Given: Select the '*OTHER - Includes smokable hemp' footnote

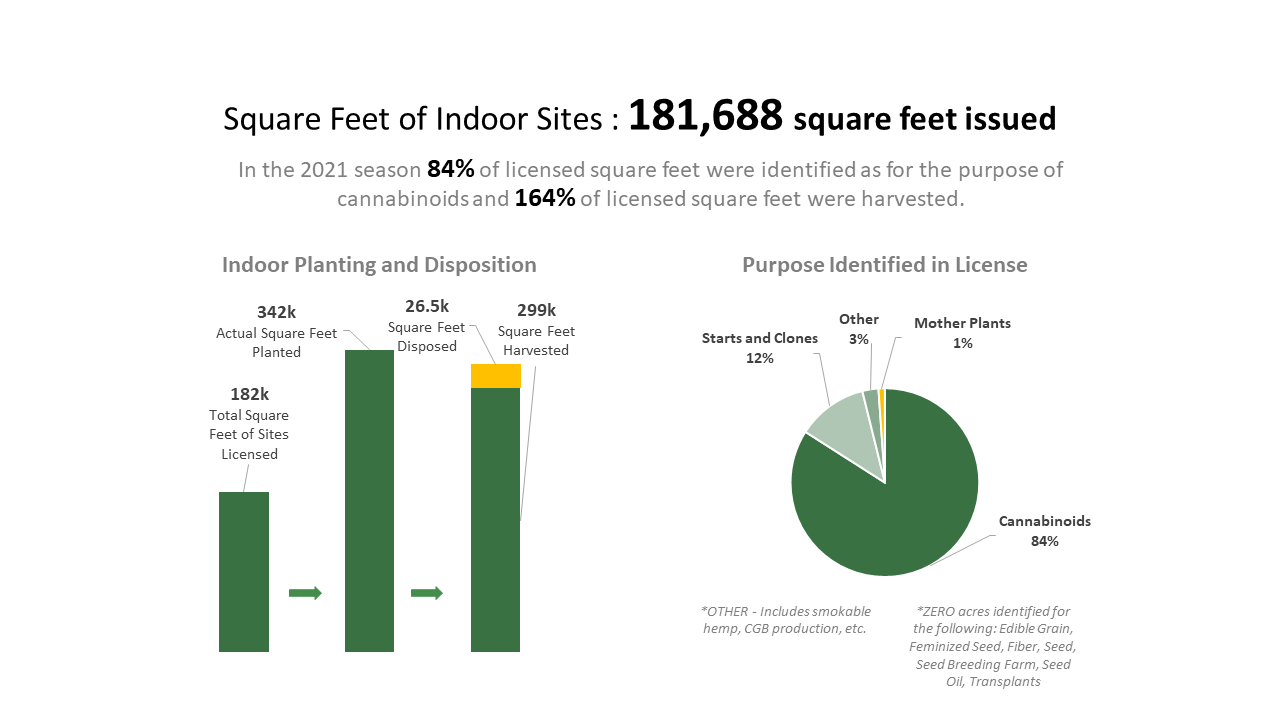Looking at the screenshot, I should 786,620.
